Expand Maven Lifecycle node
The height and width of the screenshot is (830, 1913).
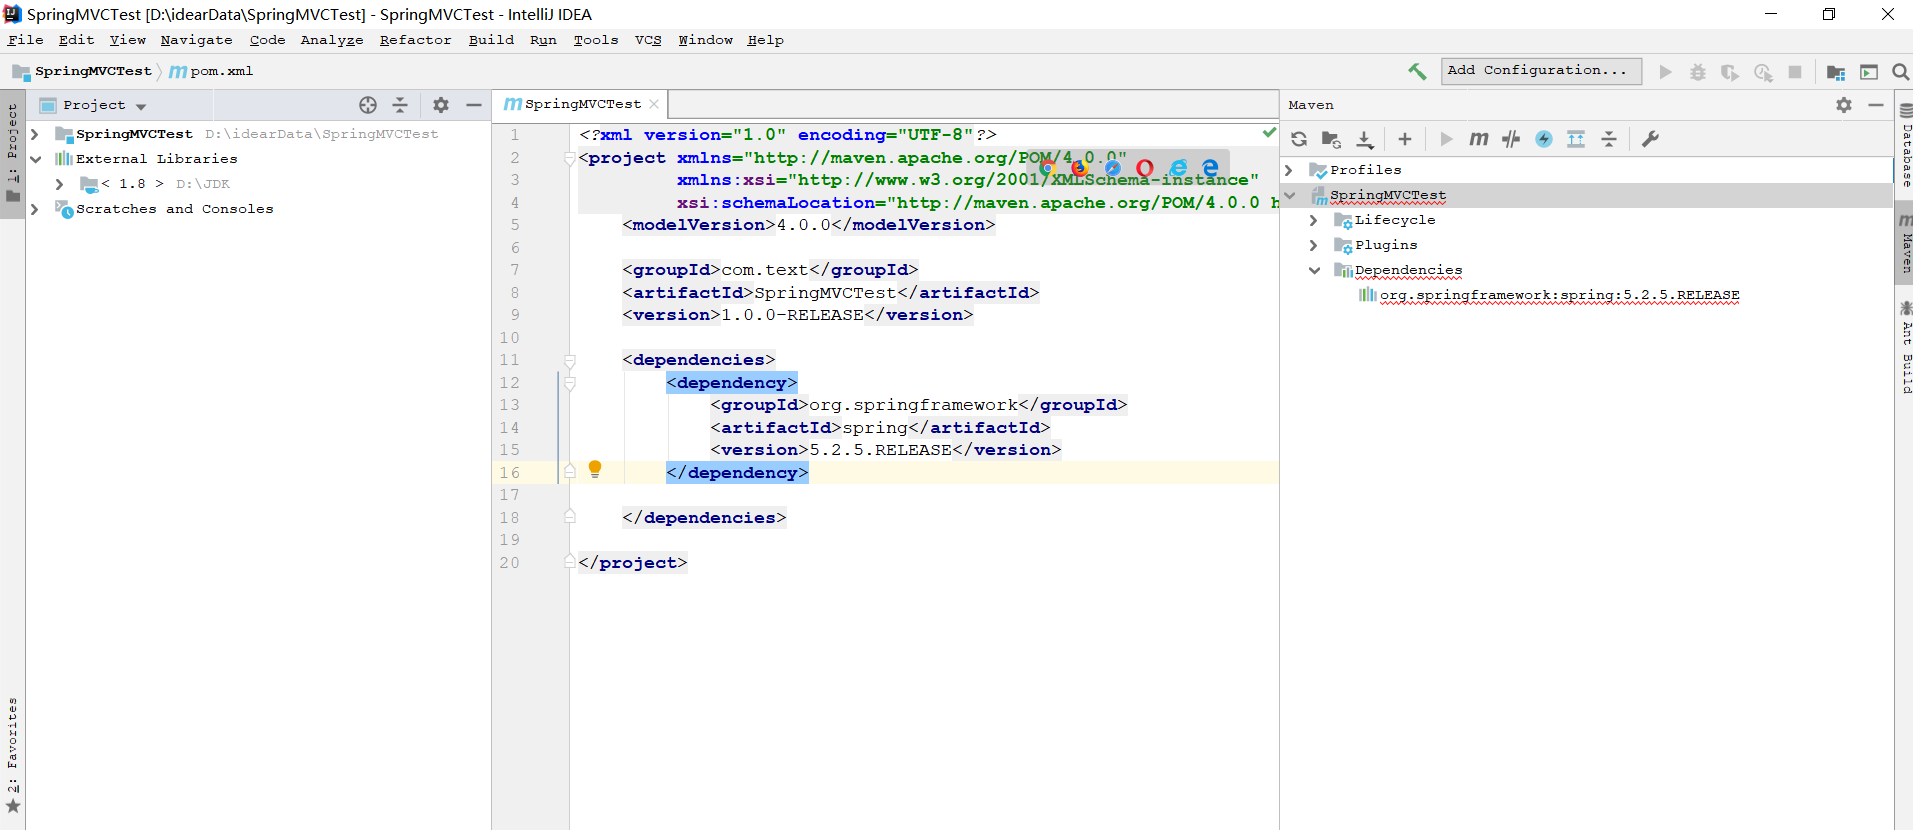(x=1314, y=220)
